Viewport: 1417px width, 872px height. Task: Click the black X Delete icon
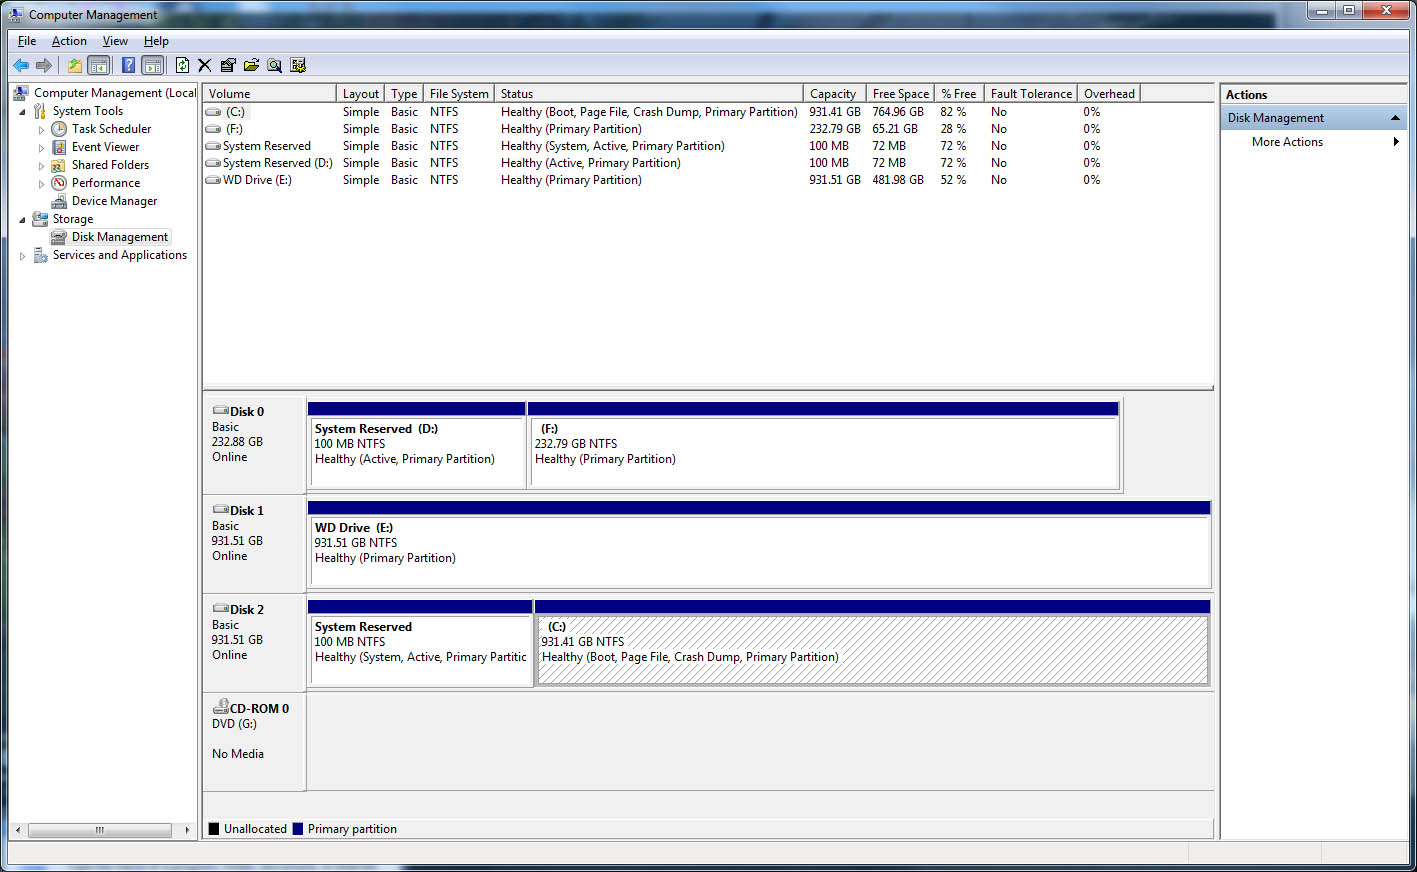(x=205, y=65)
